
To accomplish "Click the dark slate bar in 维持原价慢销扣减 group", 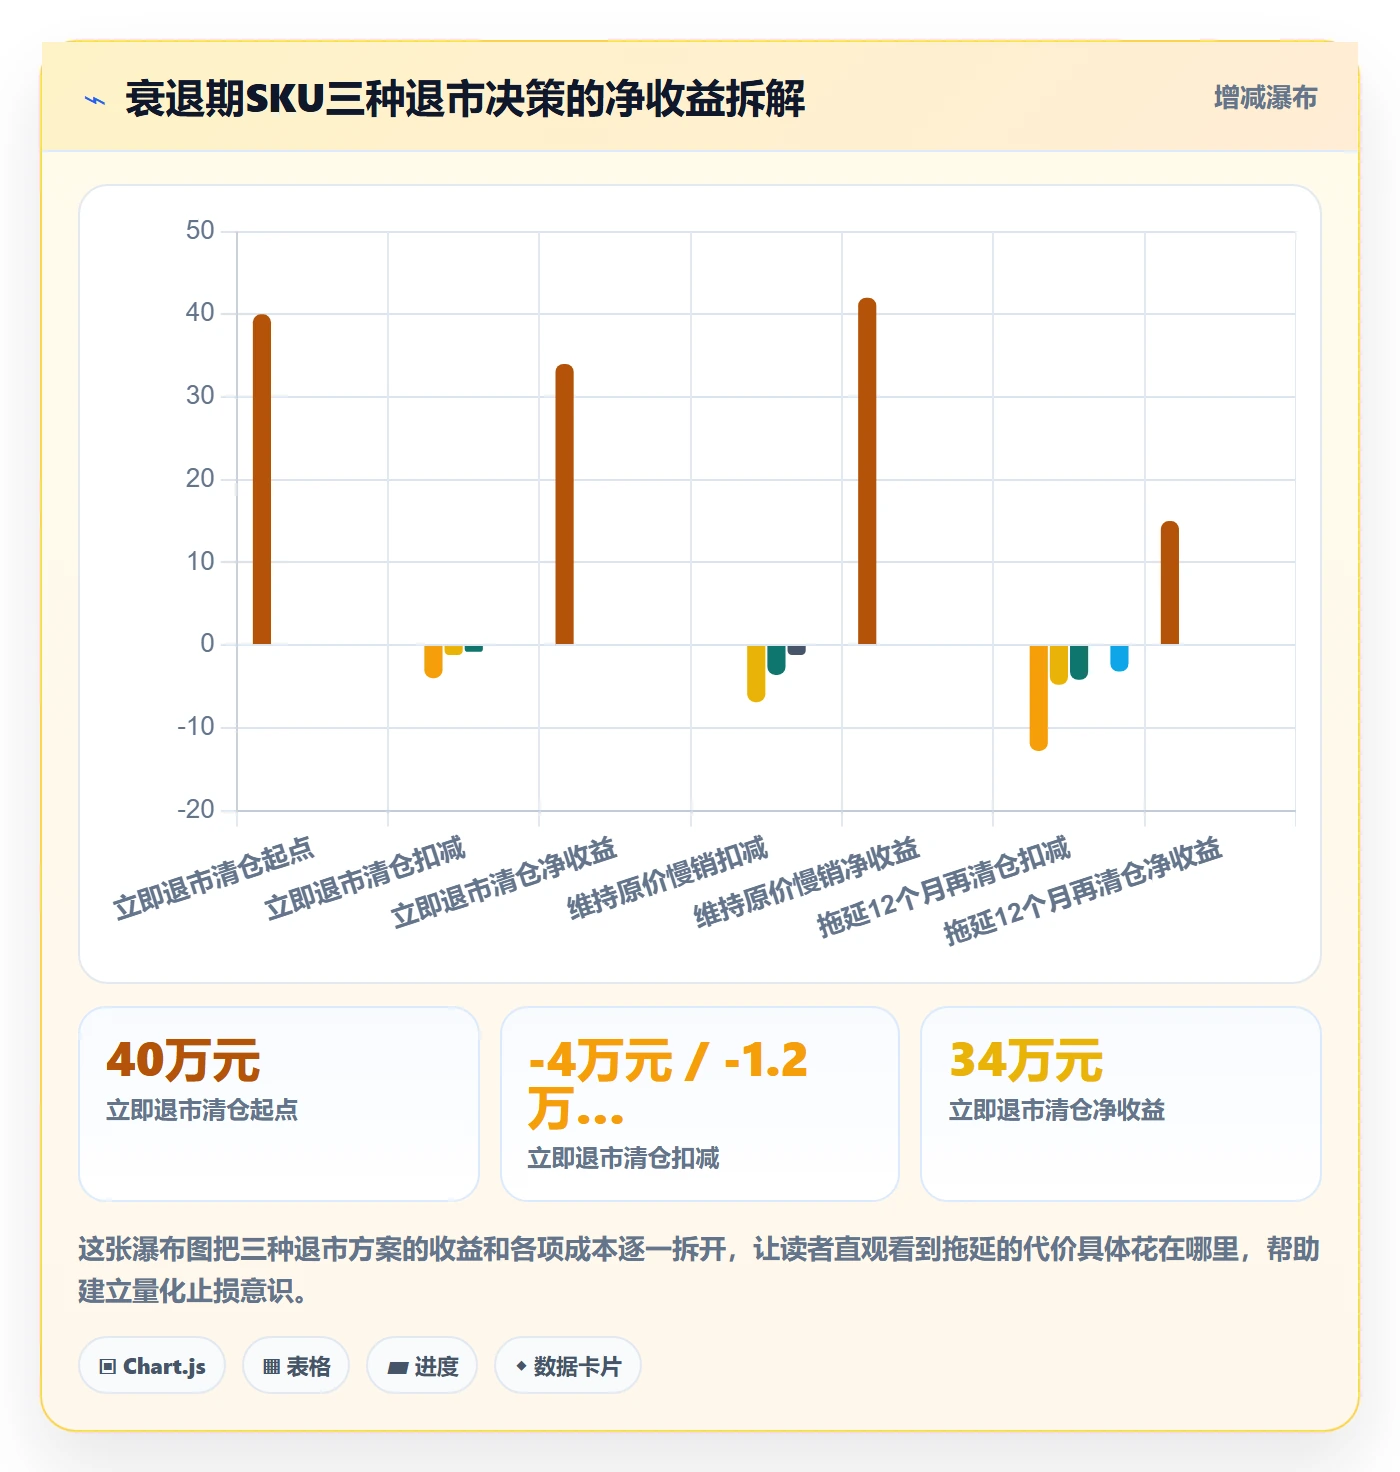I will [x=797, y=650].
